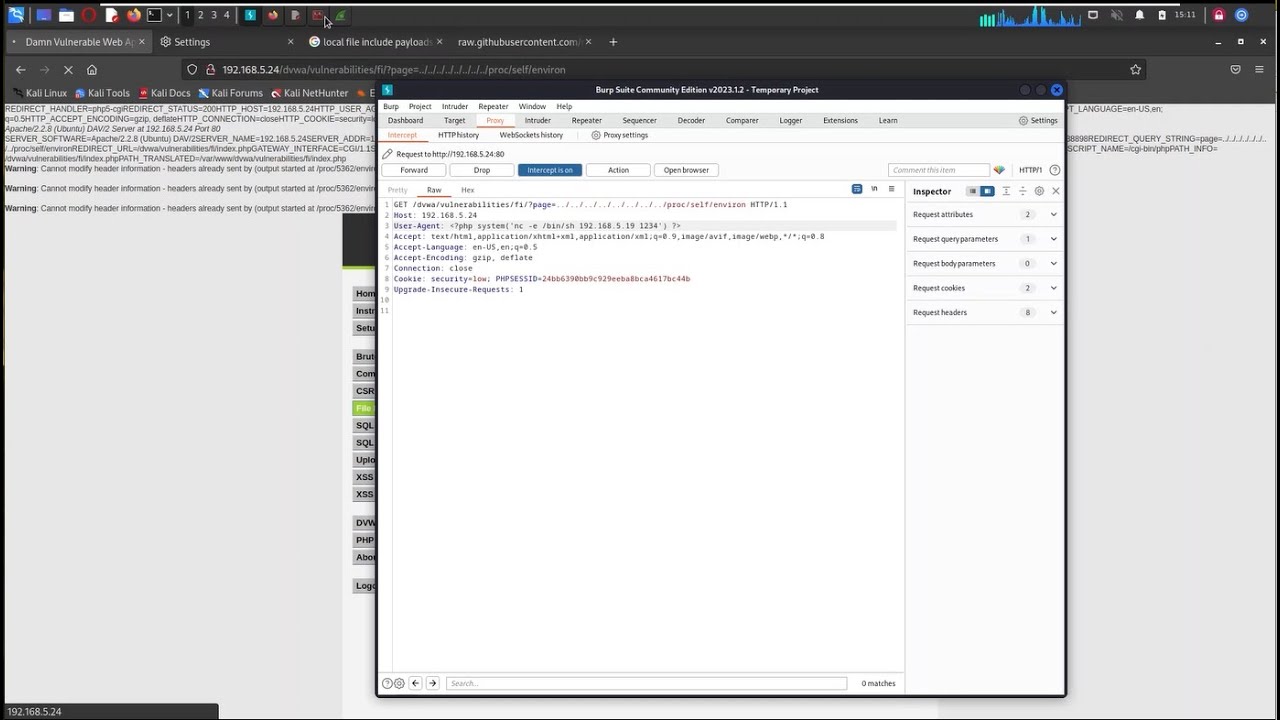This screenshot has height=720, width=1280.
Task: Switch message view to Hex
Action: coord(467,190)
